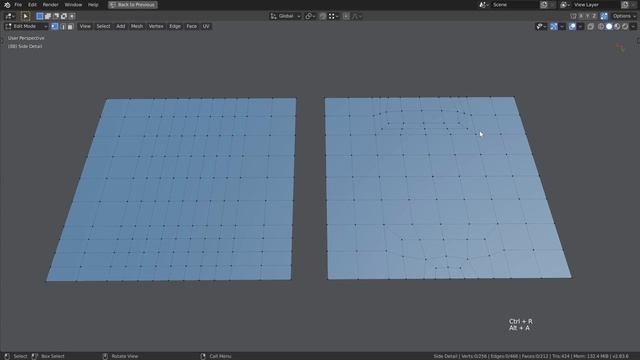This screenshot has width=640, height=360.
Task: Open the gizmo options dropdown arrow
Action: click(x=562, y=27)
